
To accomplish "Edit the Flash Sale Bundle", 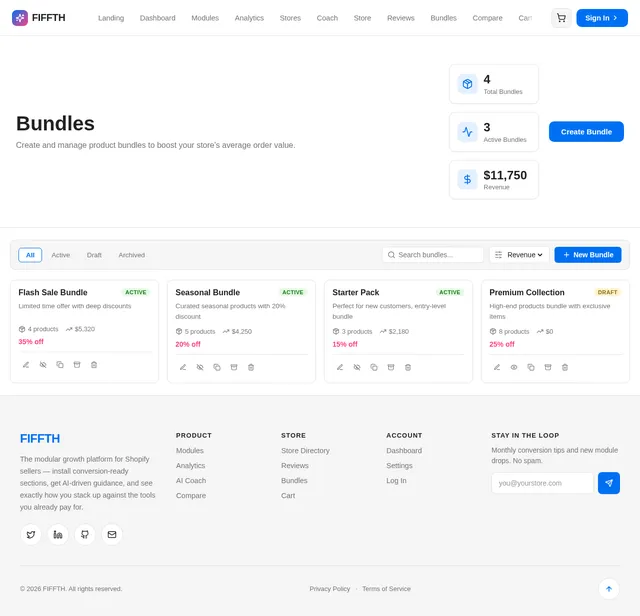I will 26,365.
